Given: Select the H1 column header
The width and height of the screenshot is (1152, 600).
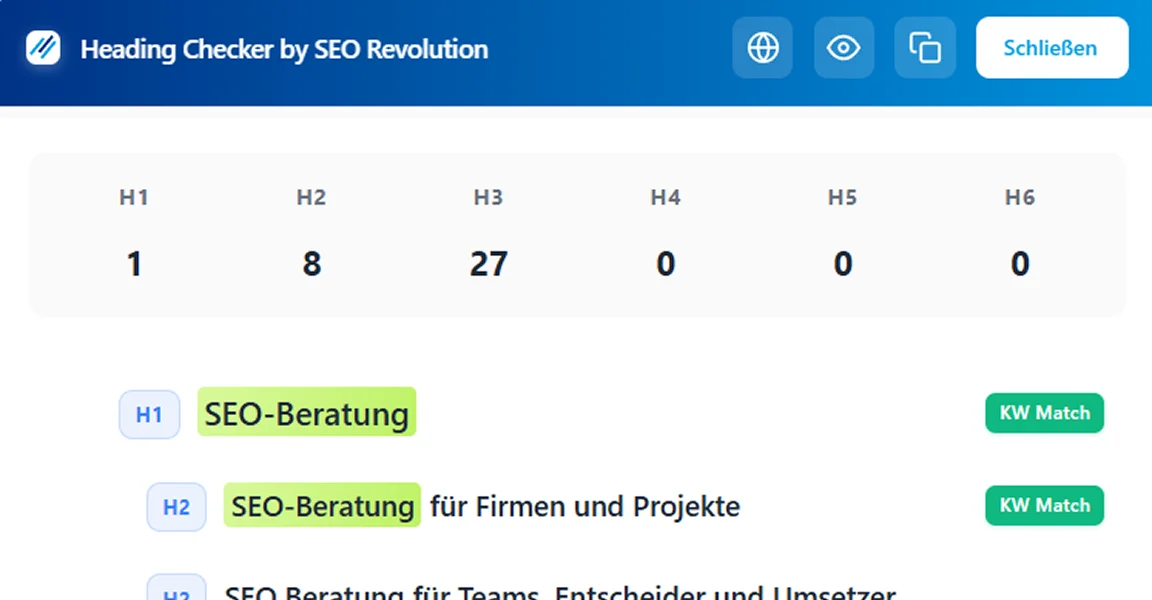Looking at the screenshot, I should click(x=134, y=197).
